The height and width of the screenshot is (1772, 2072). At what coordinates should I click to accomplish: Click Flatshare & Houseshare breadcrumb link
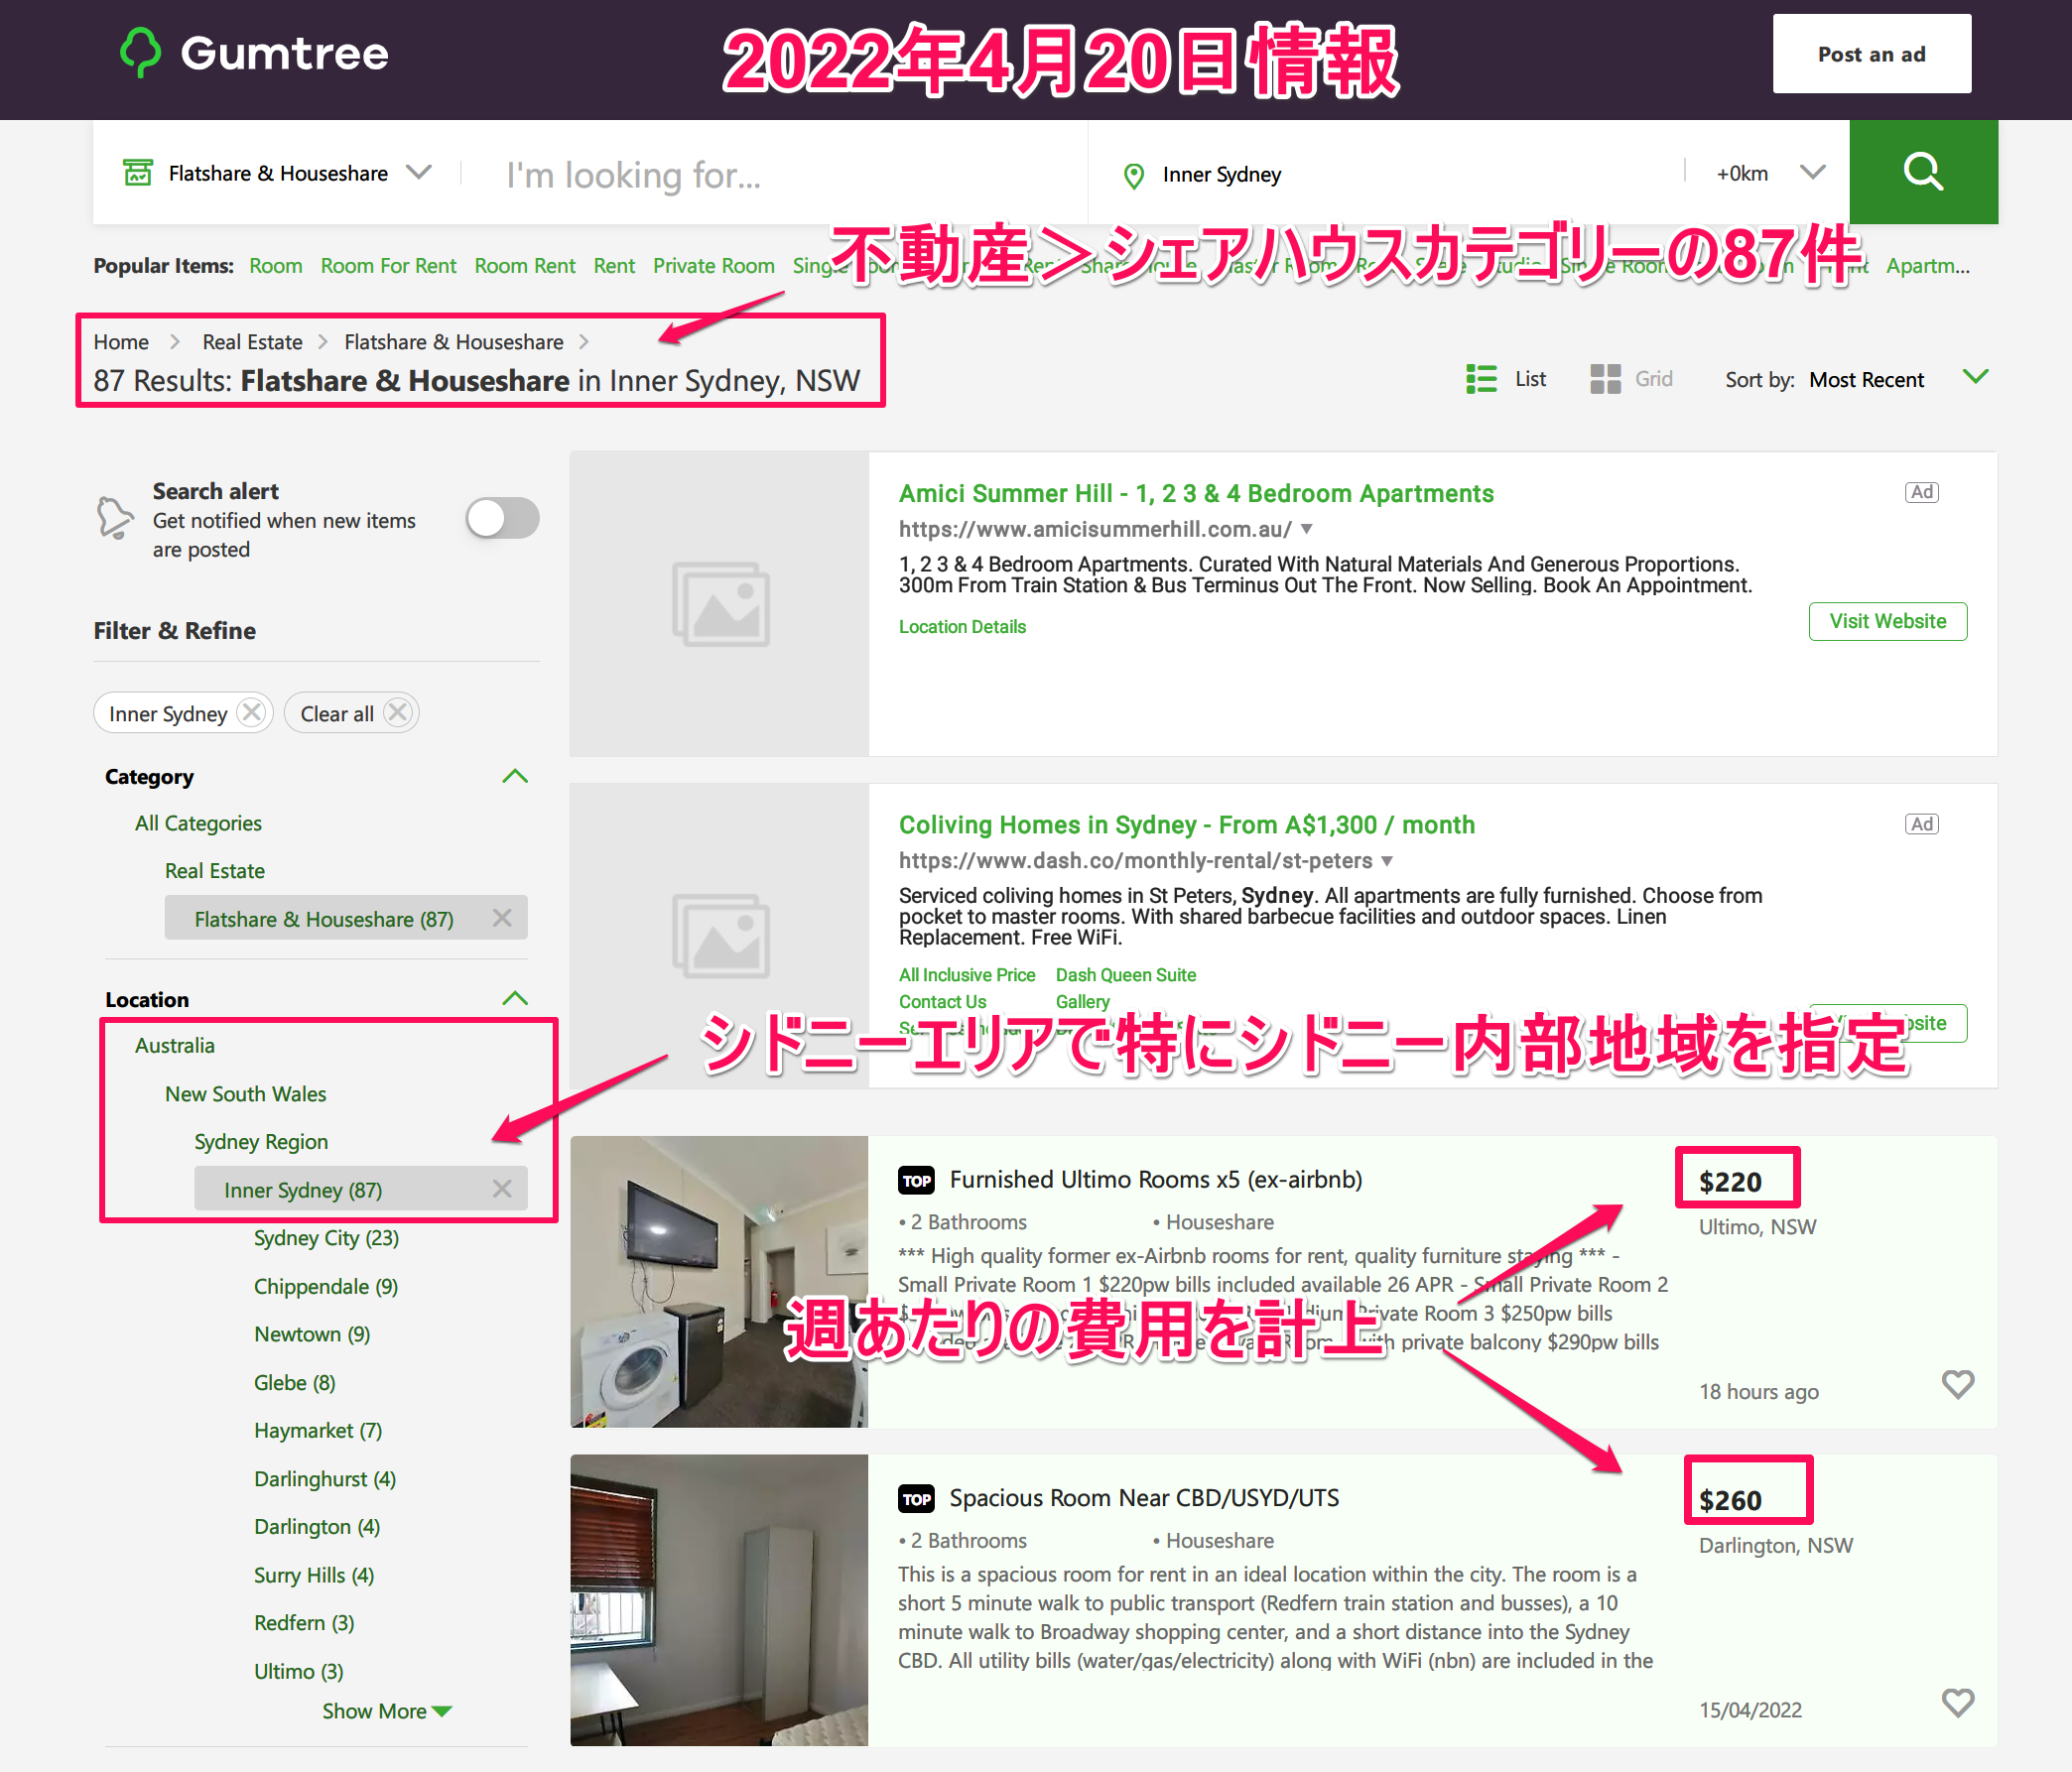click(x=454, y=342)
